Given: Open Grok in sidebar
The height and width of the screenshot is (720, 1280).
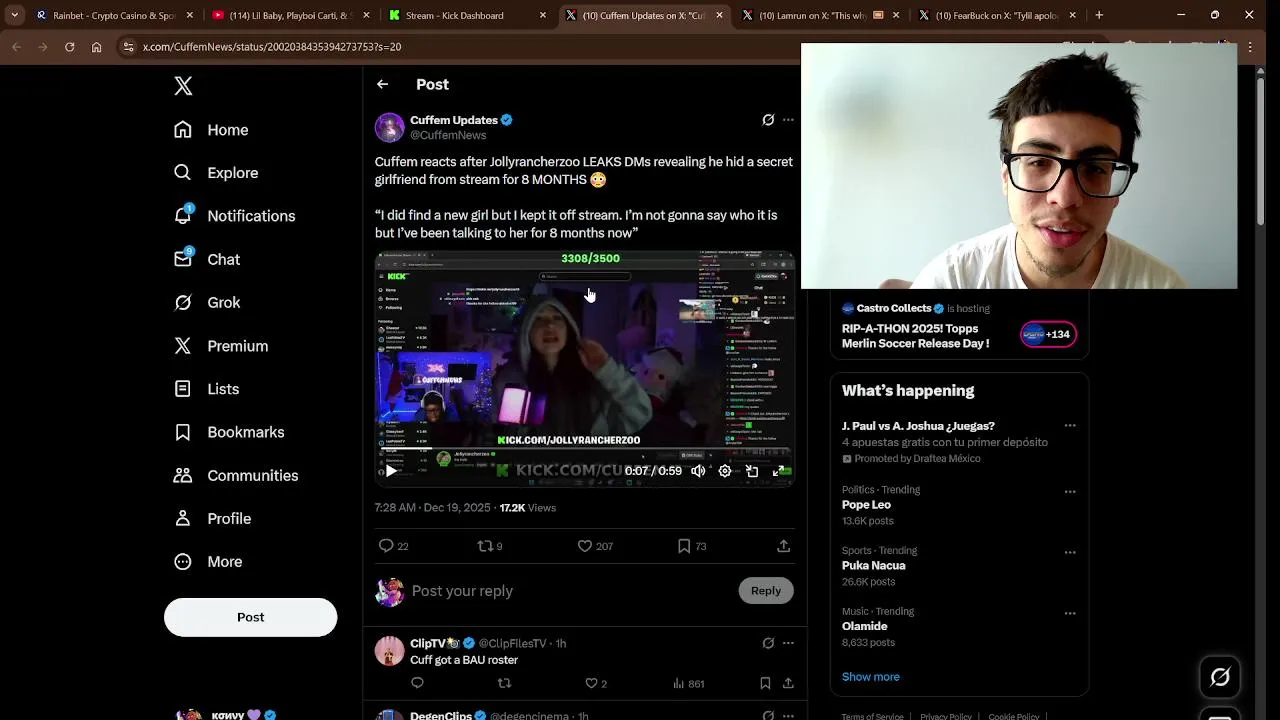Looking at the screenshot, I should click(207, 302).
